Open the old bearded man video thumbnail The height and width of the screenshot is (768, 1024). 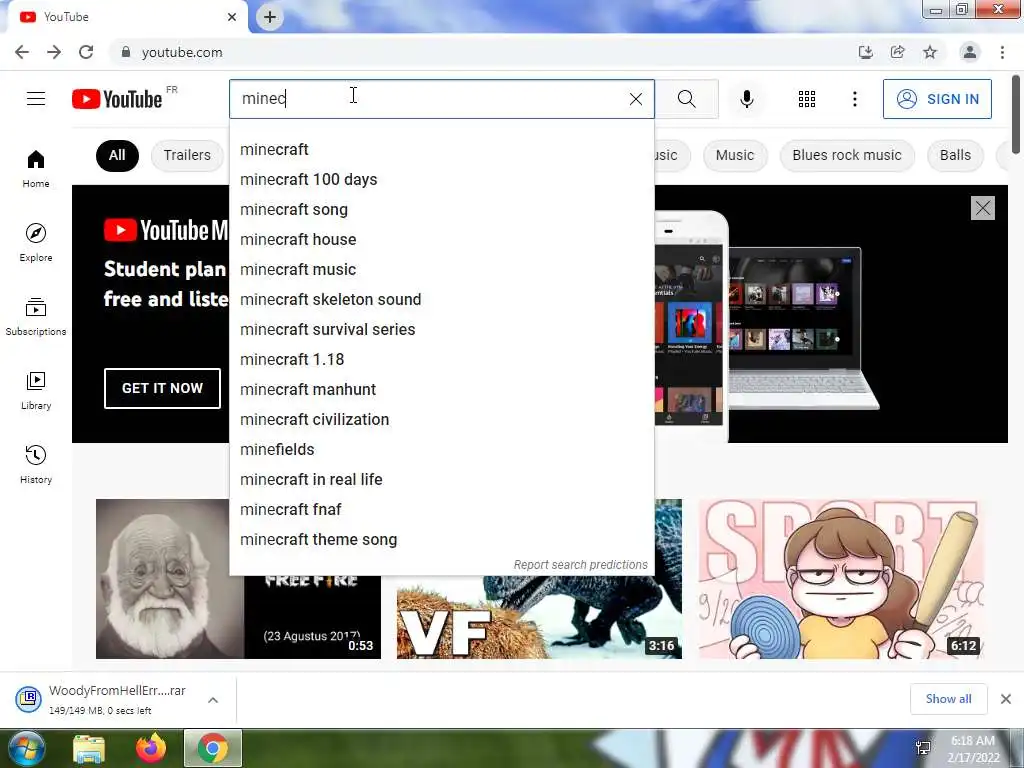pyautogui.click(x=170, y=579)
